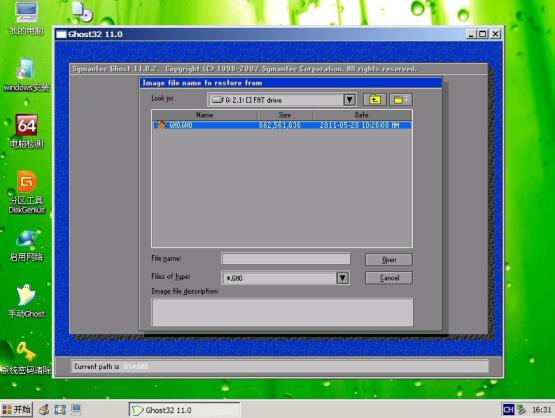
Task: Click the Open button
Action: 389,259
